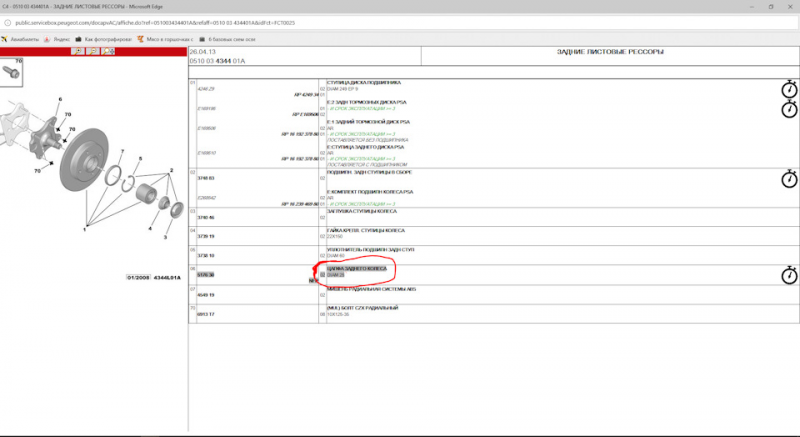Click the address bar URL field
This screenshot has height=437, width=800.
pos(200,23)
